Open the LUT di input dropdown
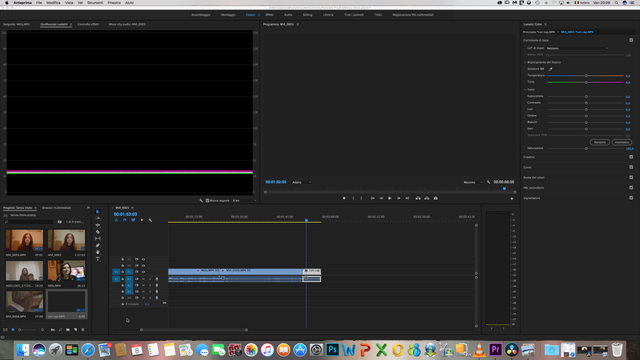This screenshot has width=640, height=360. [x=577, y=48]
